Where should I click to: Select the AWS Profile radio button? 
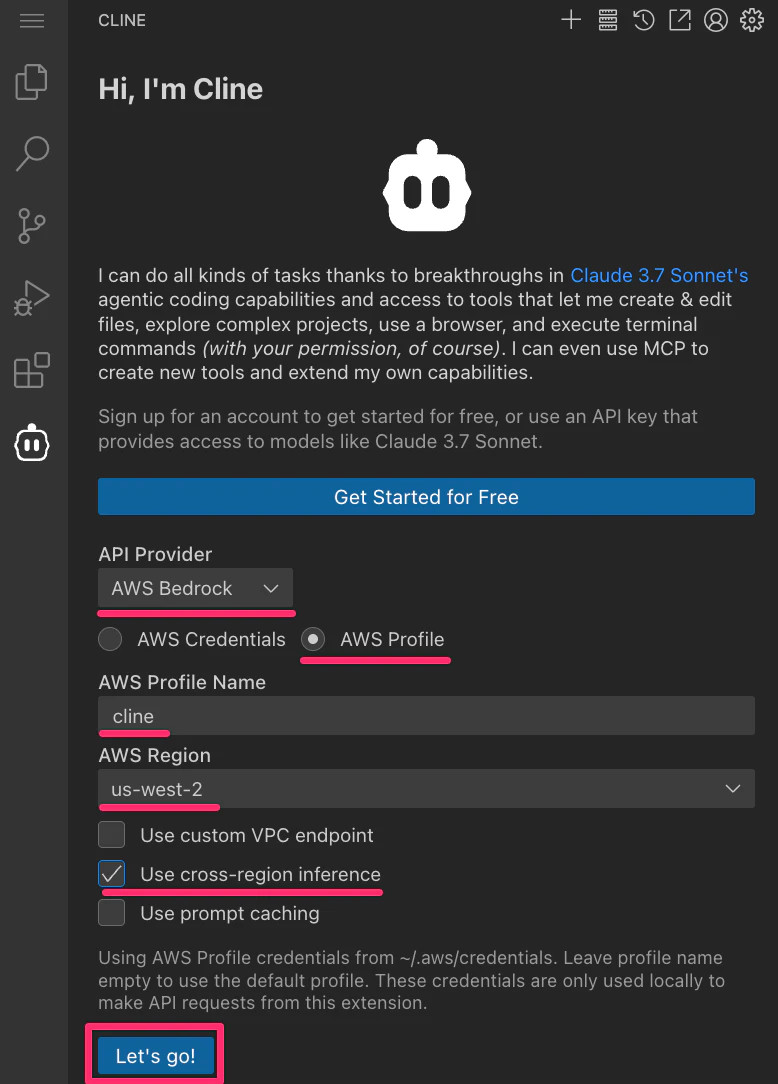tap(313, 639)
